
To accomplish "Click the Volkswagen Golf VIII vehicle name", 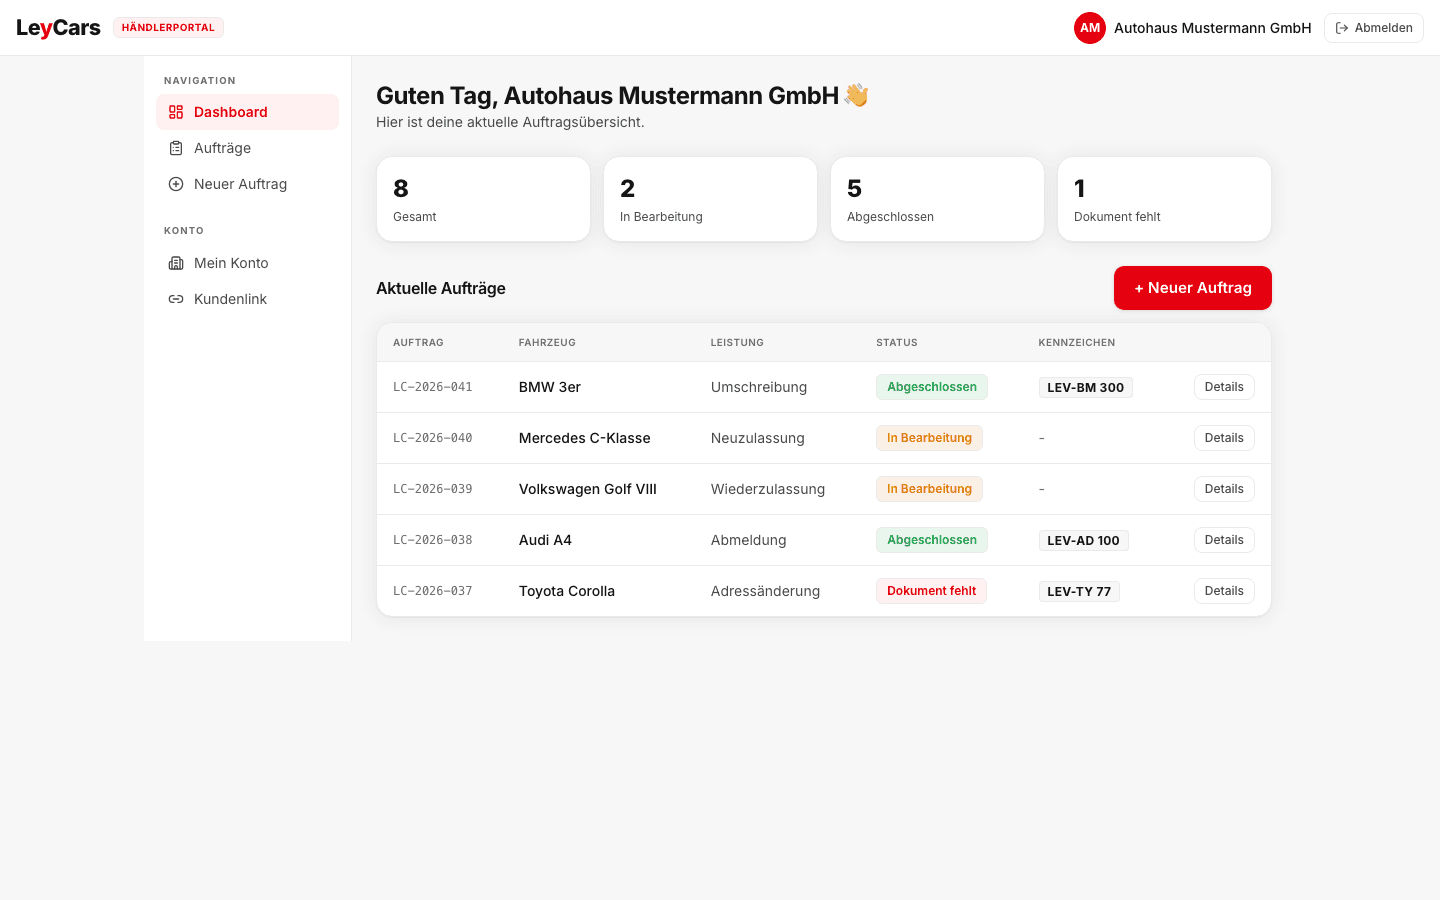I will pos(588,489).
